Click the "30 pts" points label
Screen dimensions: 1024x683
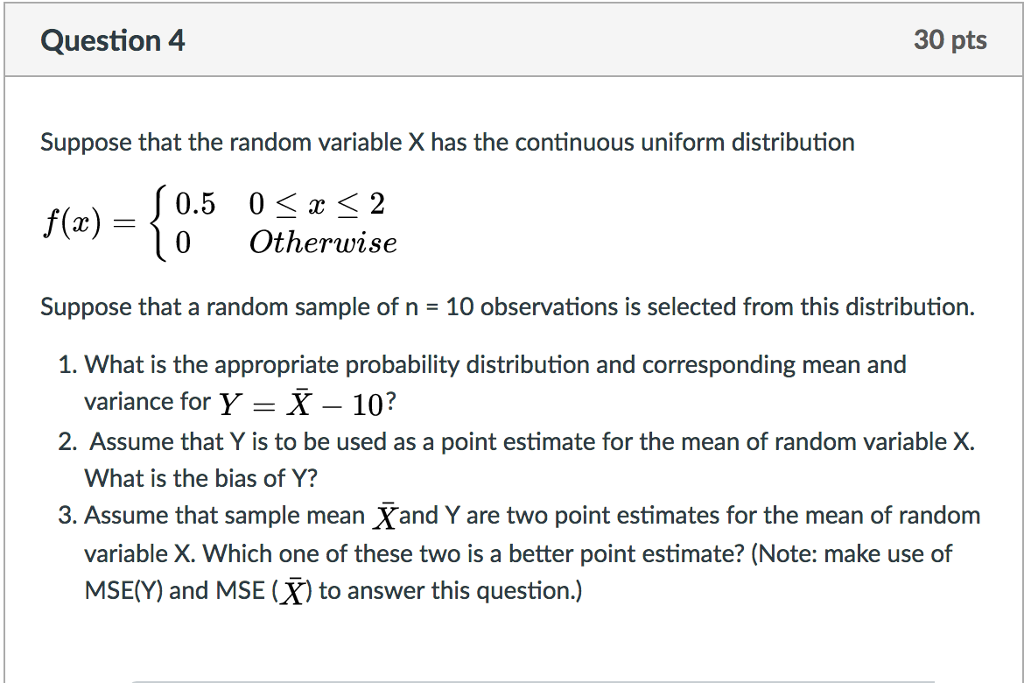[x=950, y=40]
